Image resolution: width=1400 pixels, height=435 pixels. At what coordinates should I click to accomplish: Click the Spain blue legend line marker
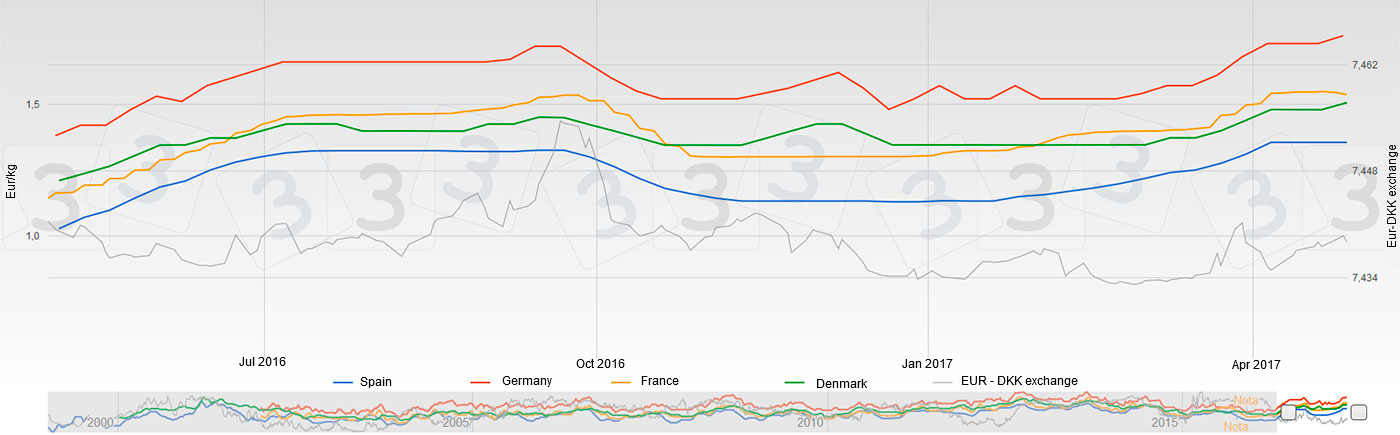point(344,382)
